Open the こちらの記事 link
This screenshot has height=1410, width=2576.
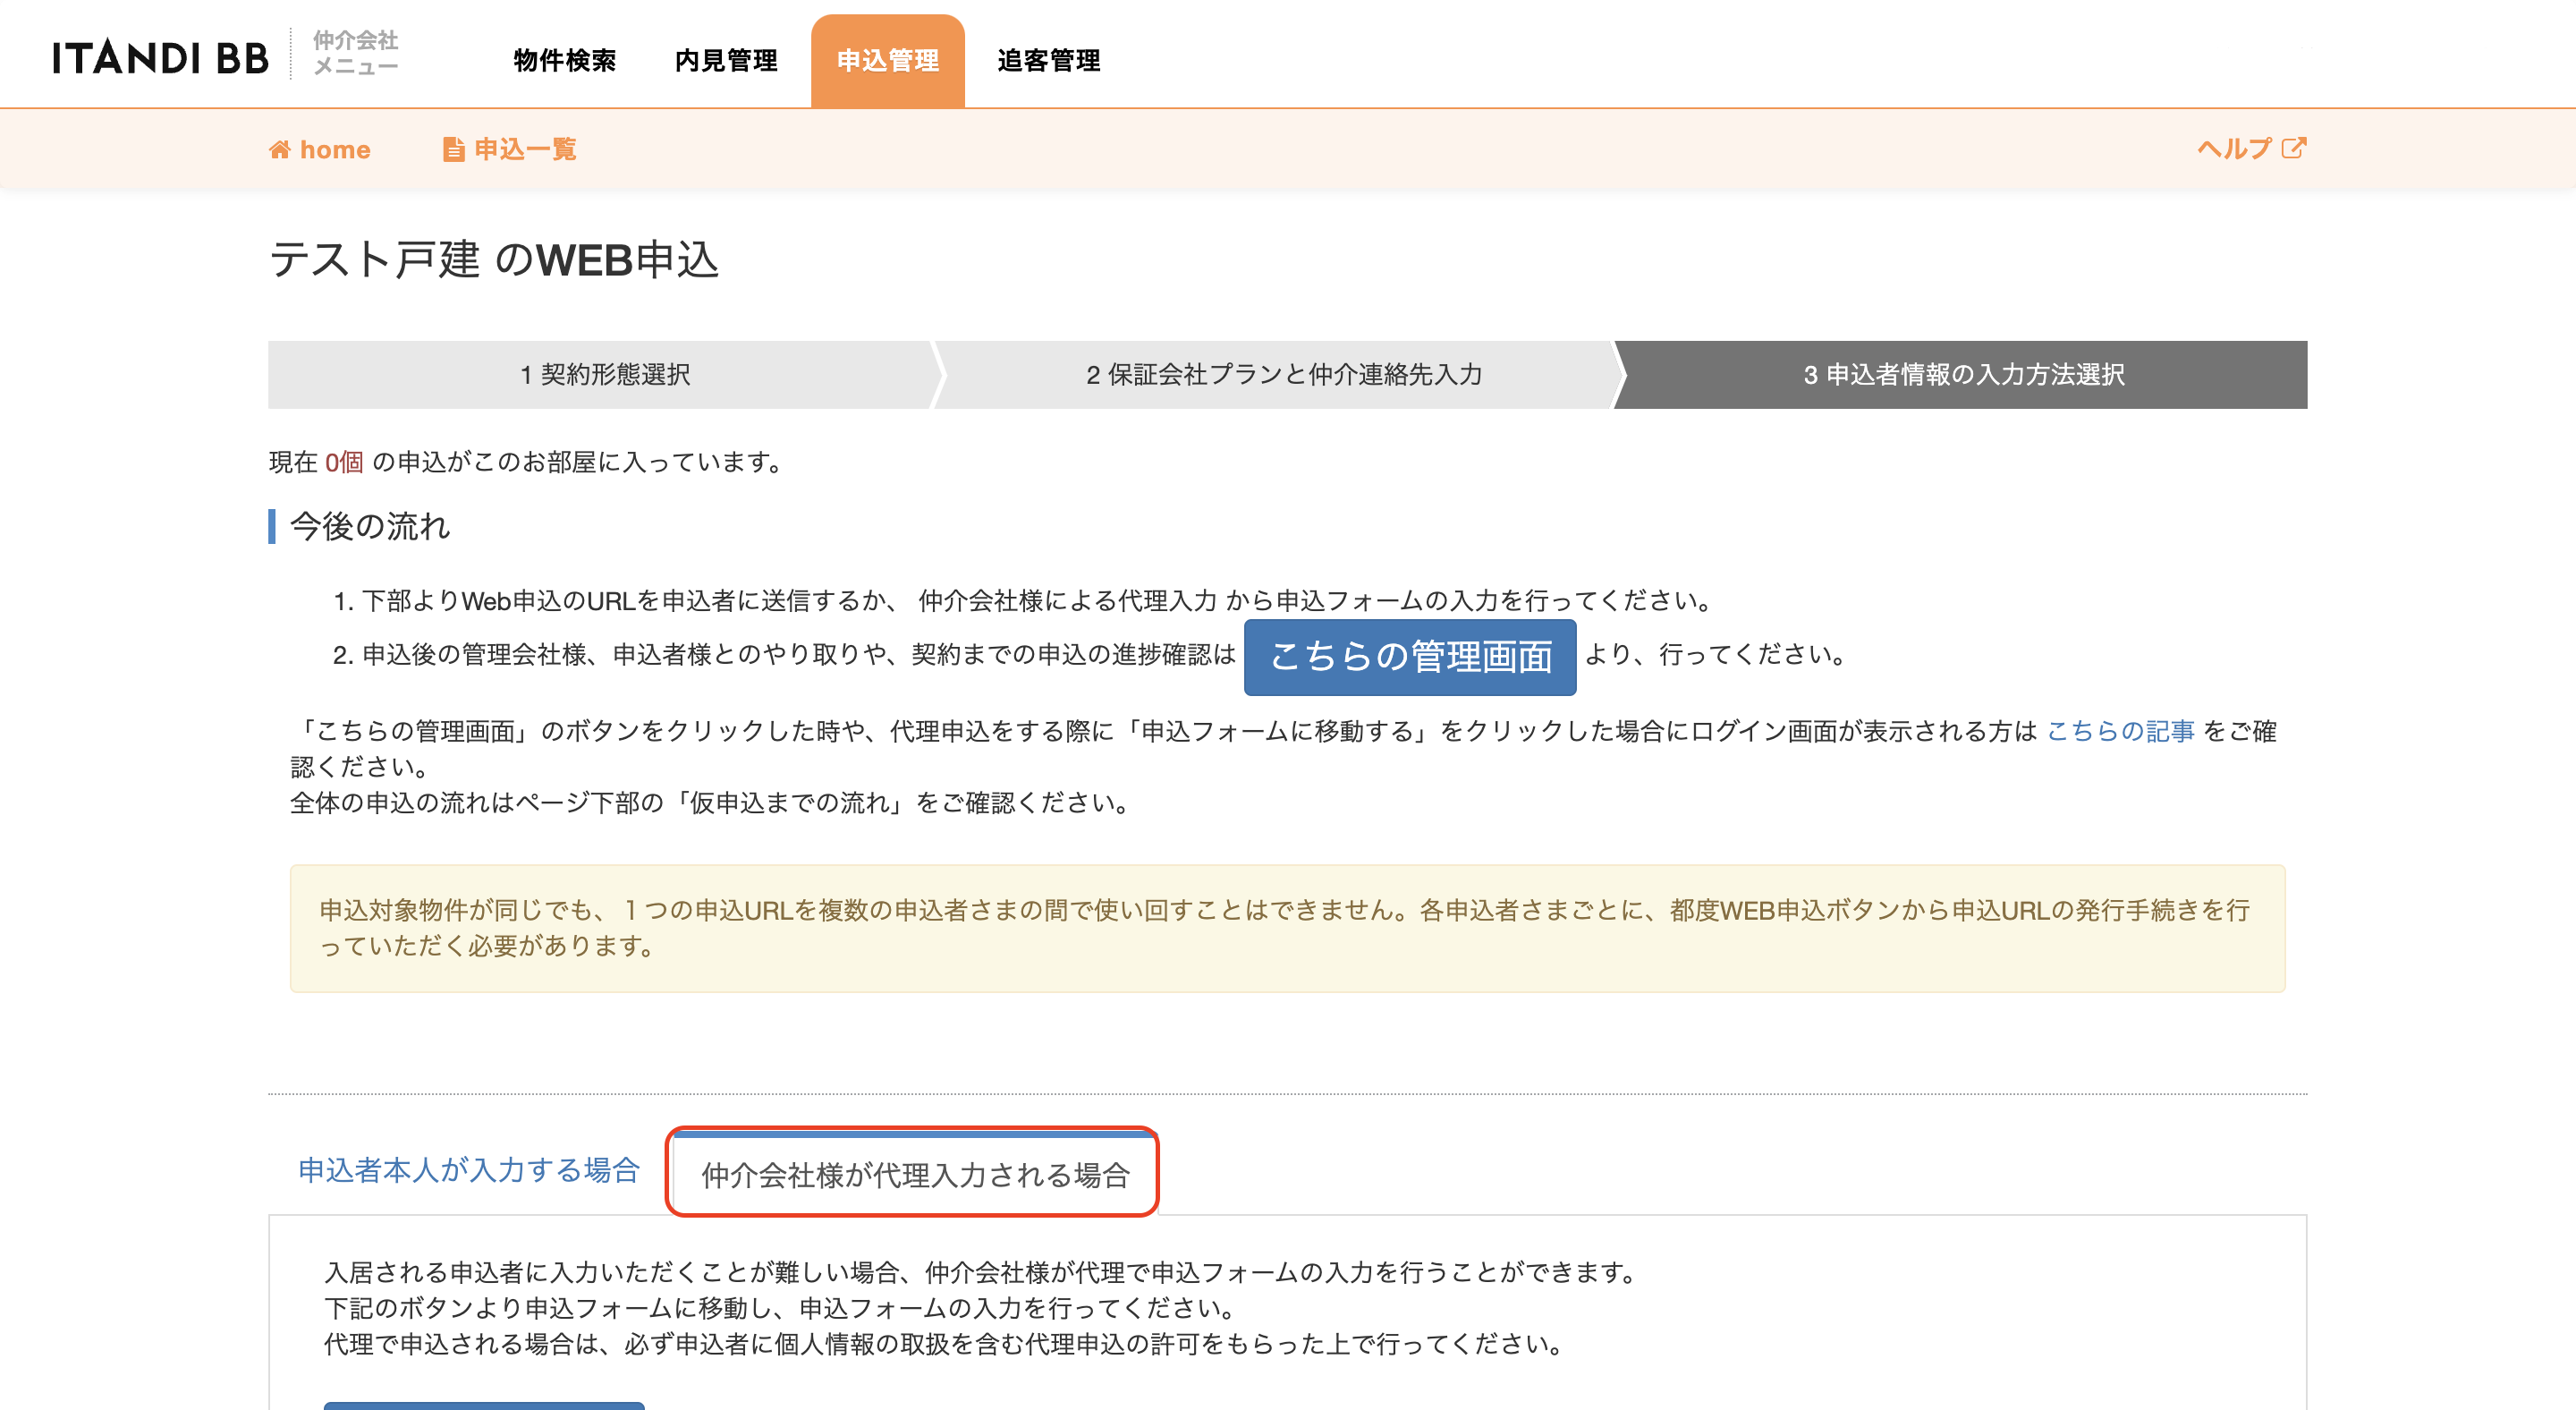pyautogui.click(x=2120, y=731)
